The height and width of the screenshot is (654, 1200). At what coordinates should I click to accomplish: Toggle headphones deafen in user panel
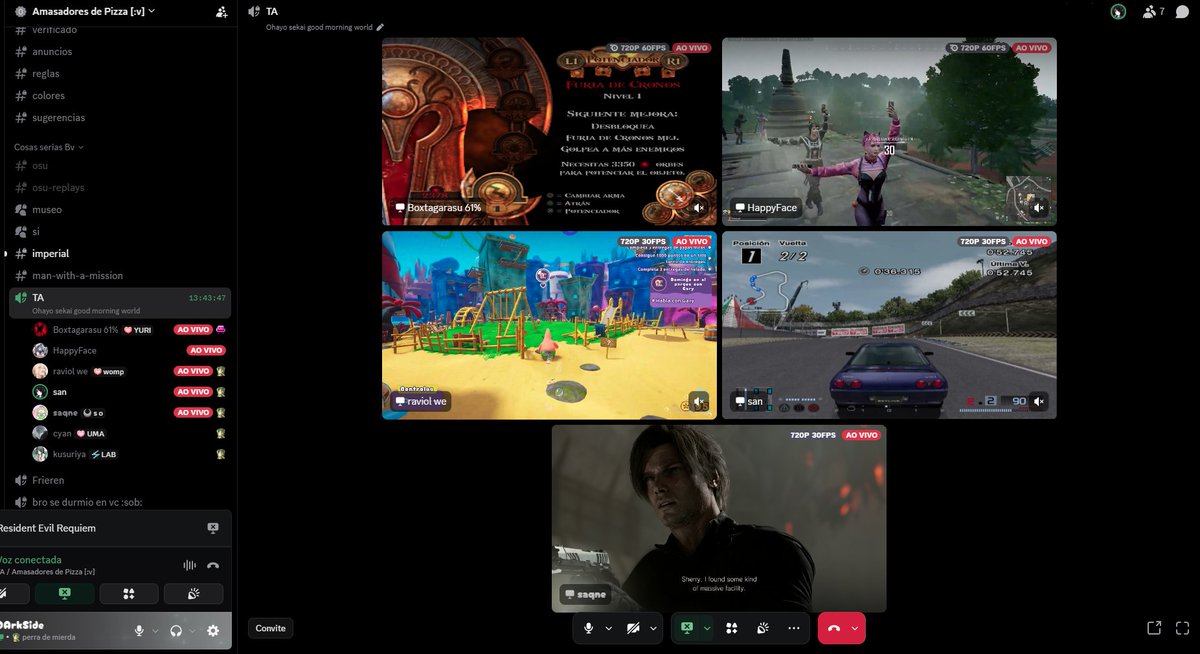176,631
